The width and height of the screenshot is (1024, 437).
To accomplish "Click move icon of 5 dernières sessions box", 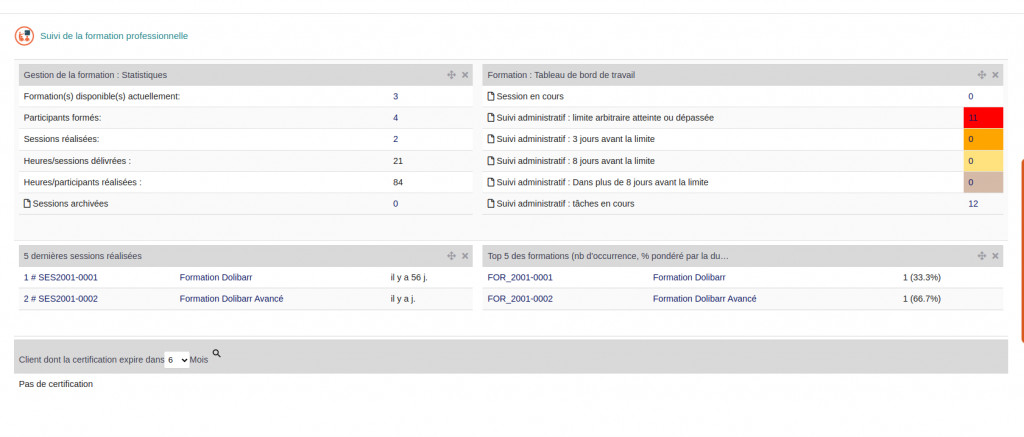I will coord(451,256).
